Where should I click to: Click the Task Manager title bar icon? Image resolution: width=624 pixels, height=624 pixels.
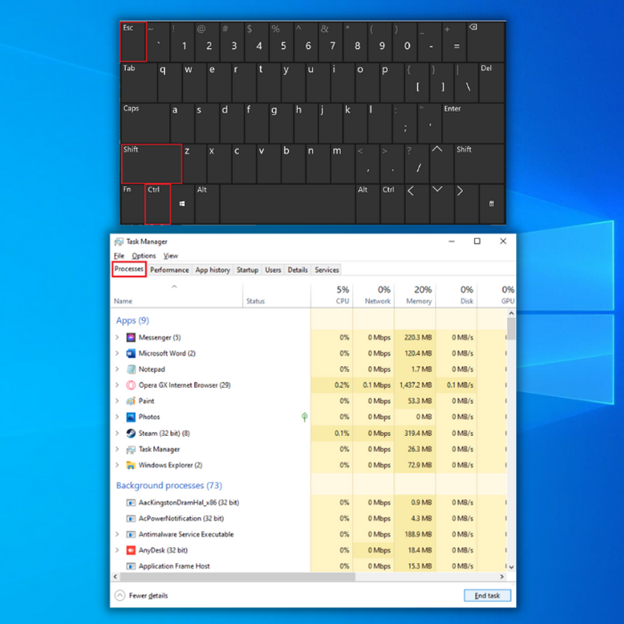(x=119, y=242)
